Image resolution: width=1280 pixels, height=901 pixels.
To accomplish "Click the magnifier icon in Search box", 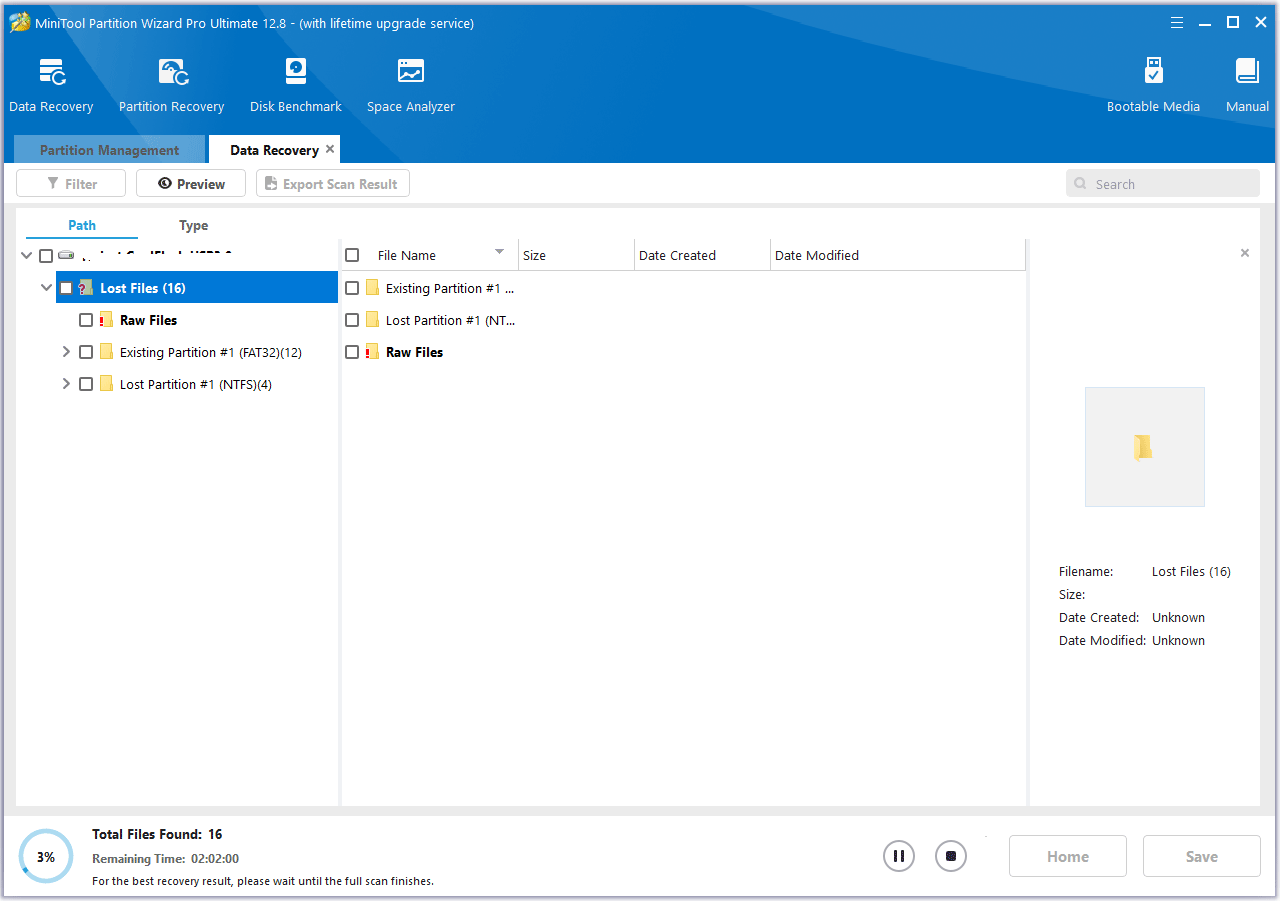I will tap(1080, 184).
